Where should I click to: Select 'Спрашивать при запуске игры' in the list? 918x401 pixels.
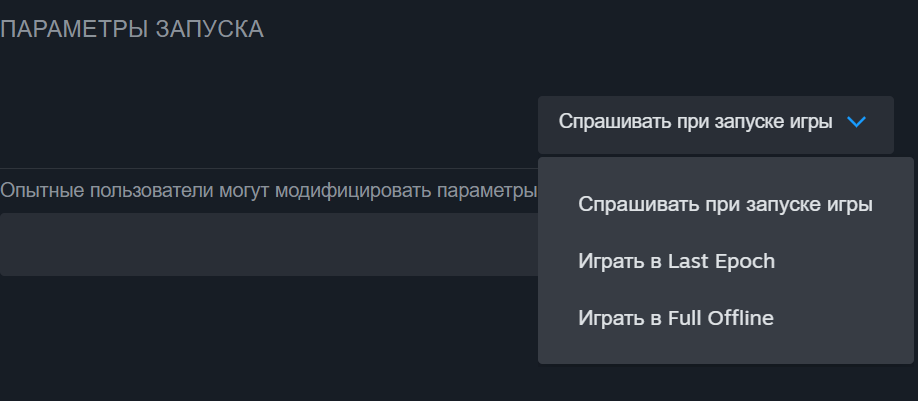pyautogui.click(x=725, y=204)
